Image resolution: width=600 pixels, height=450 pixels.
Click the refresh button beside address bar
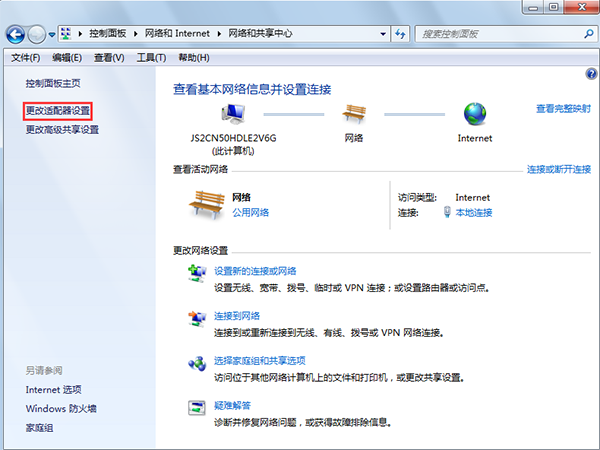(x=400, y=34)
